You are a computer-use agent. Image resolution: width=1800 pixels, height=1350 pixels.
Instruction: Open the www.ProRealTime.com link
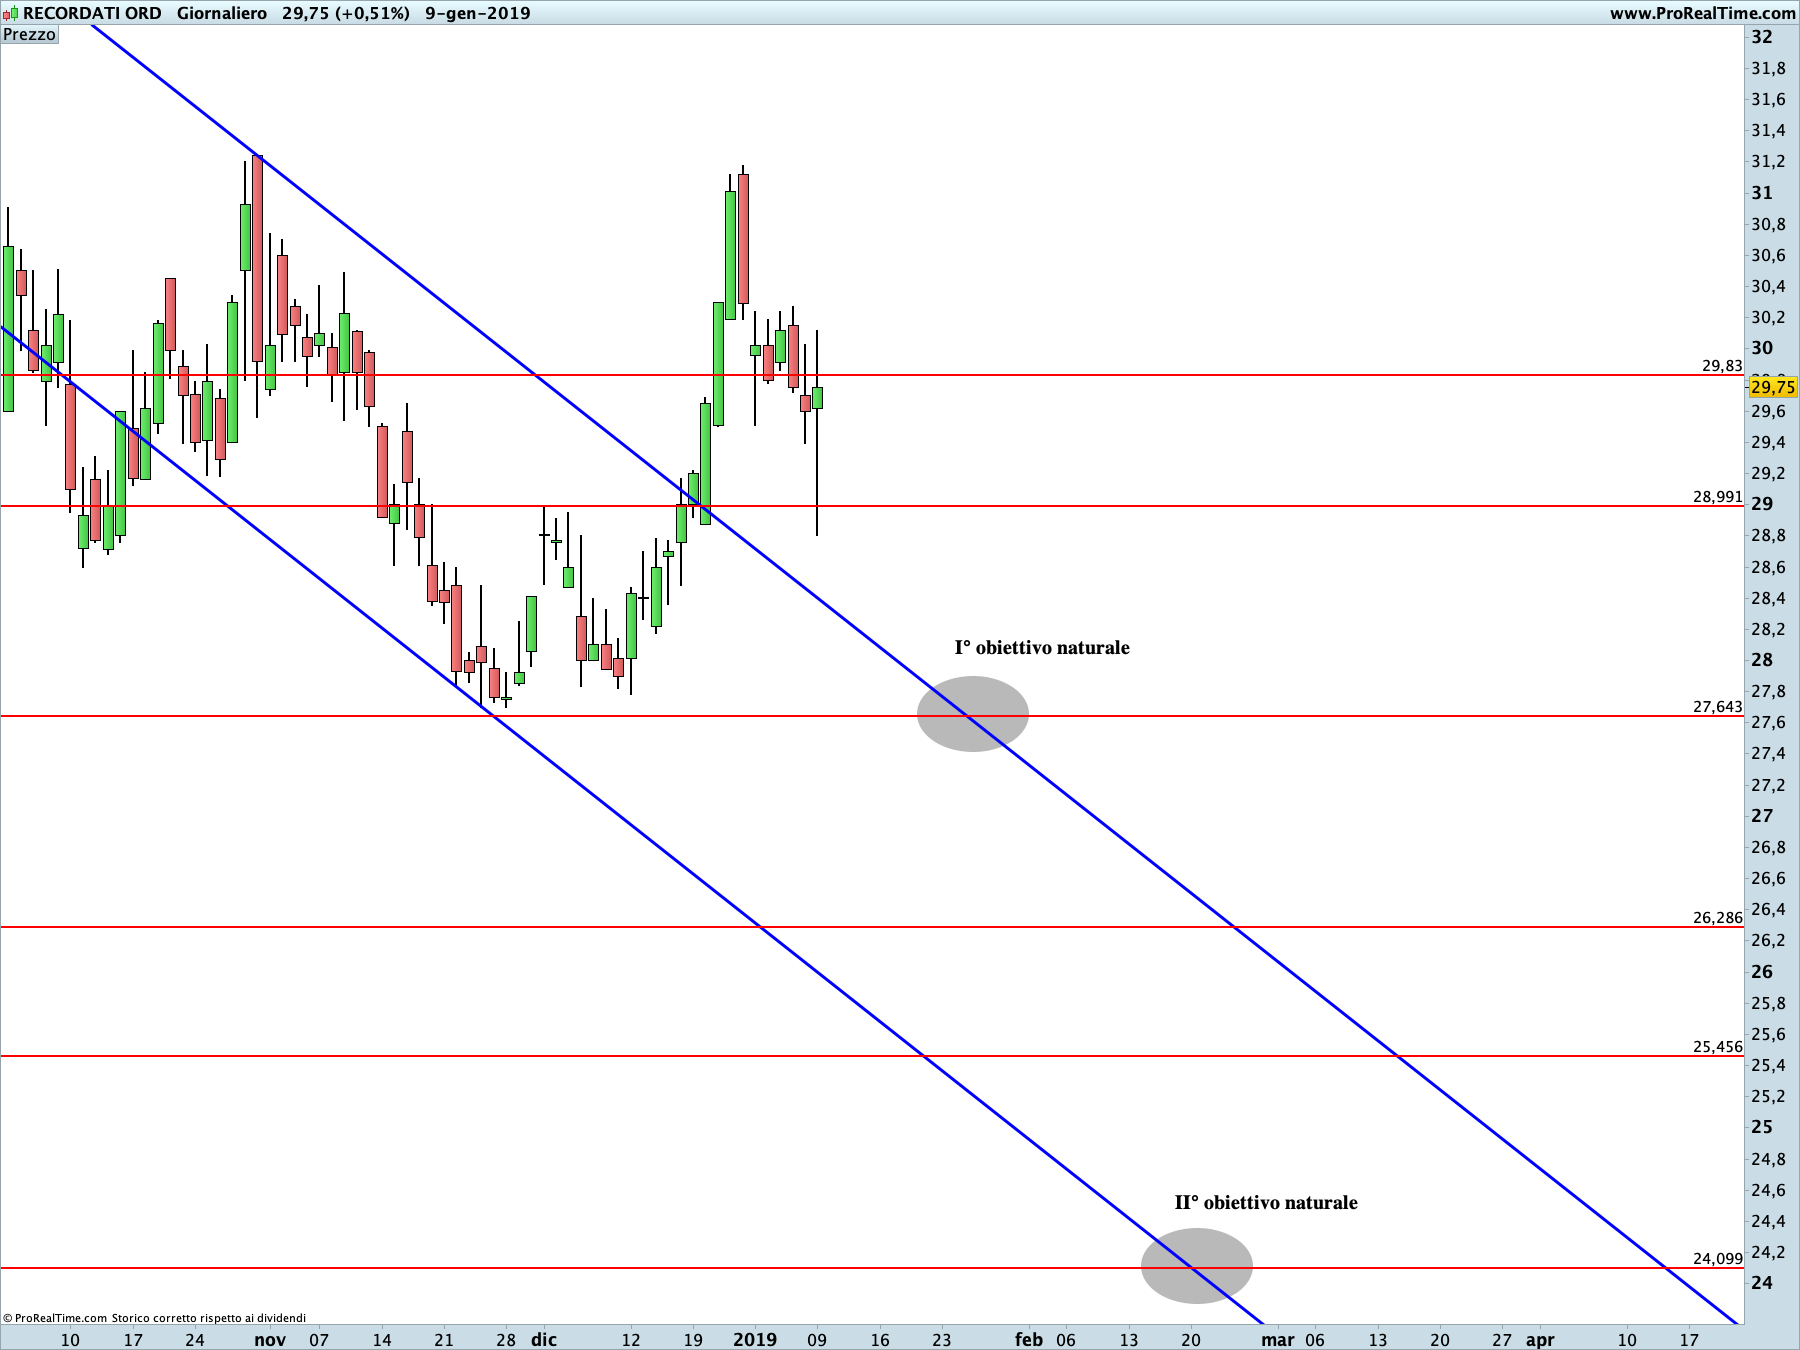1702,13
